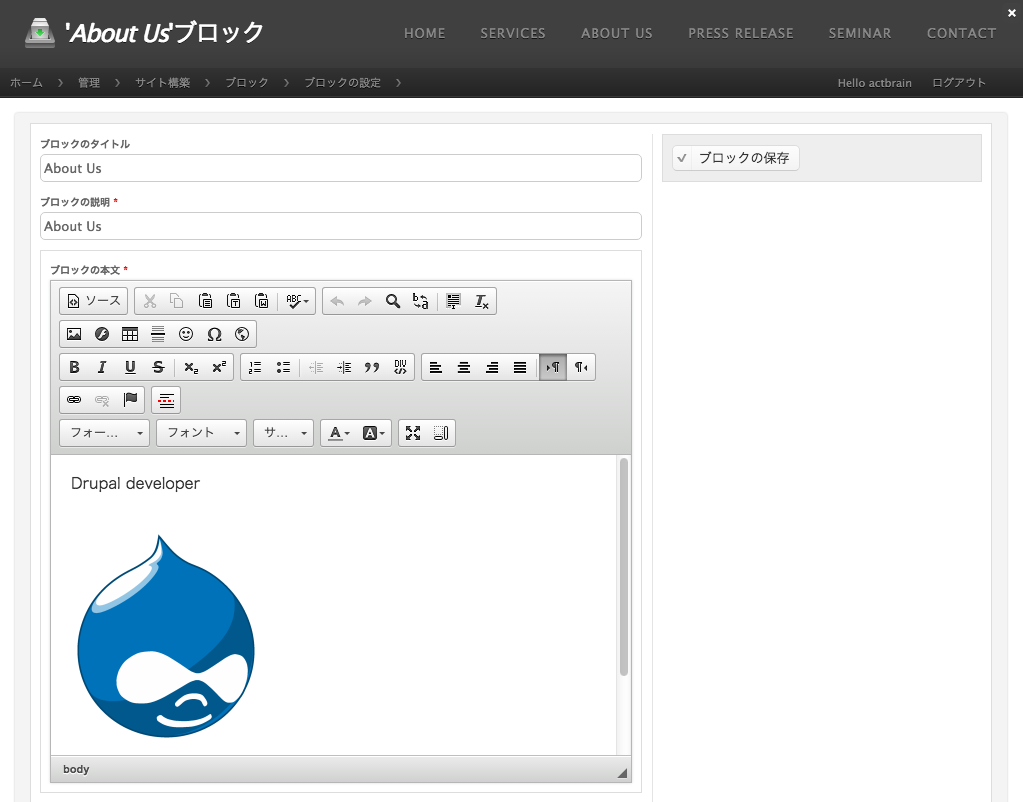The width and height of the screenshot is (1023, 802).
Task: Click the ログアウト logout link
Action: point(958,83)
